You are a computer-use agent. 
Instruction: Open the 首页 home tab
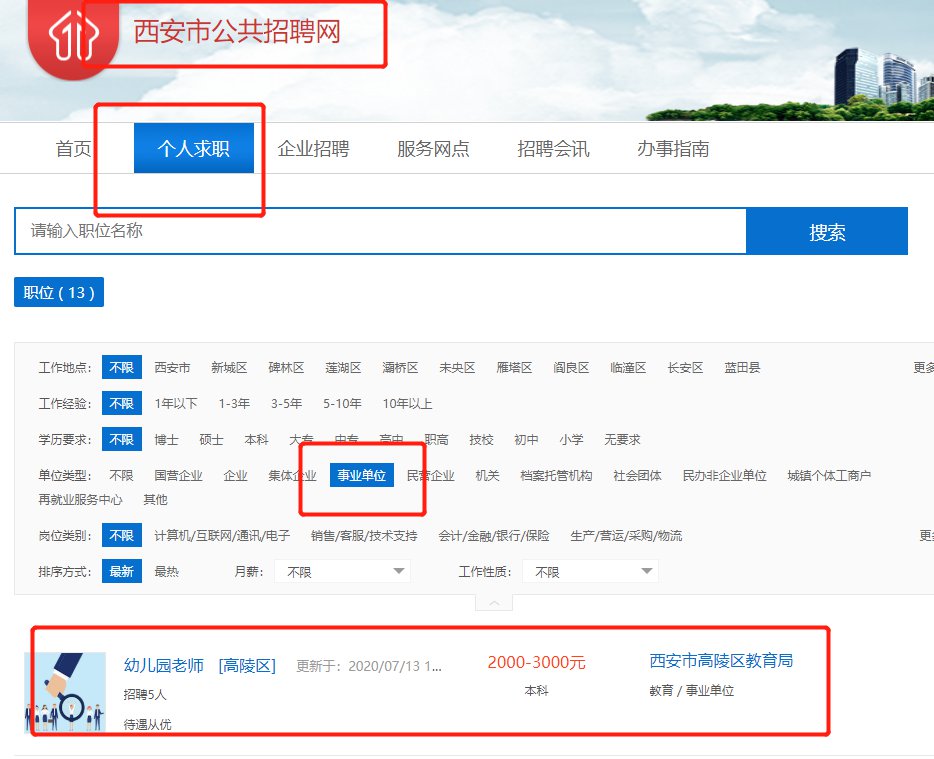(73, 149)
